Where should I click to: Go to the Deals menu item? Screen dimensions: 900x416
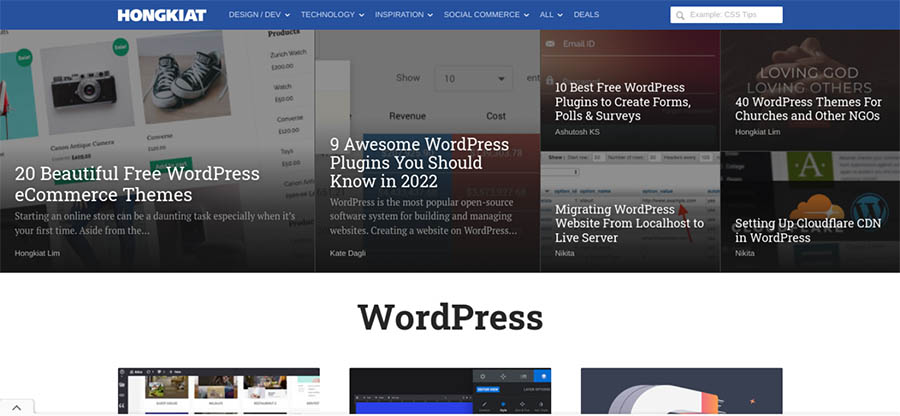(586, 15)
